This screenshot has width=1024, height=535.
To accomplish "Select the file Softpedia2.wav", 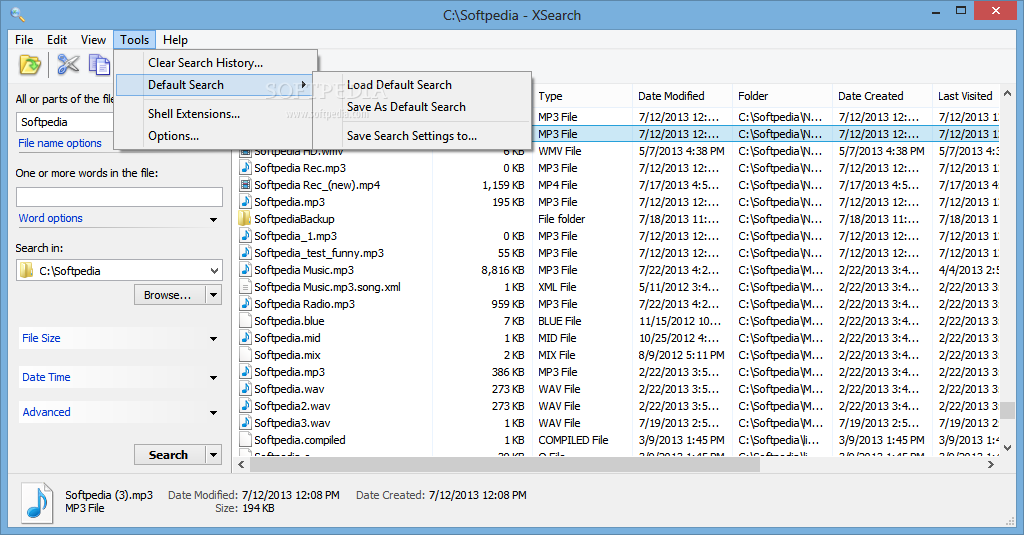I will [x=292, y=406].
